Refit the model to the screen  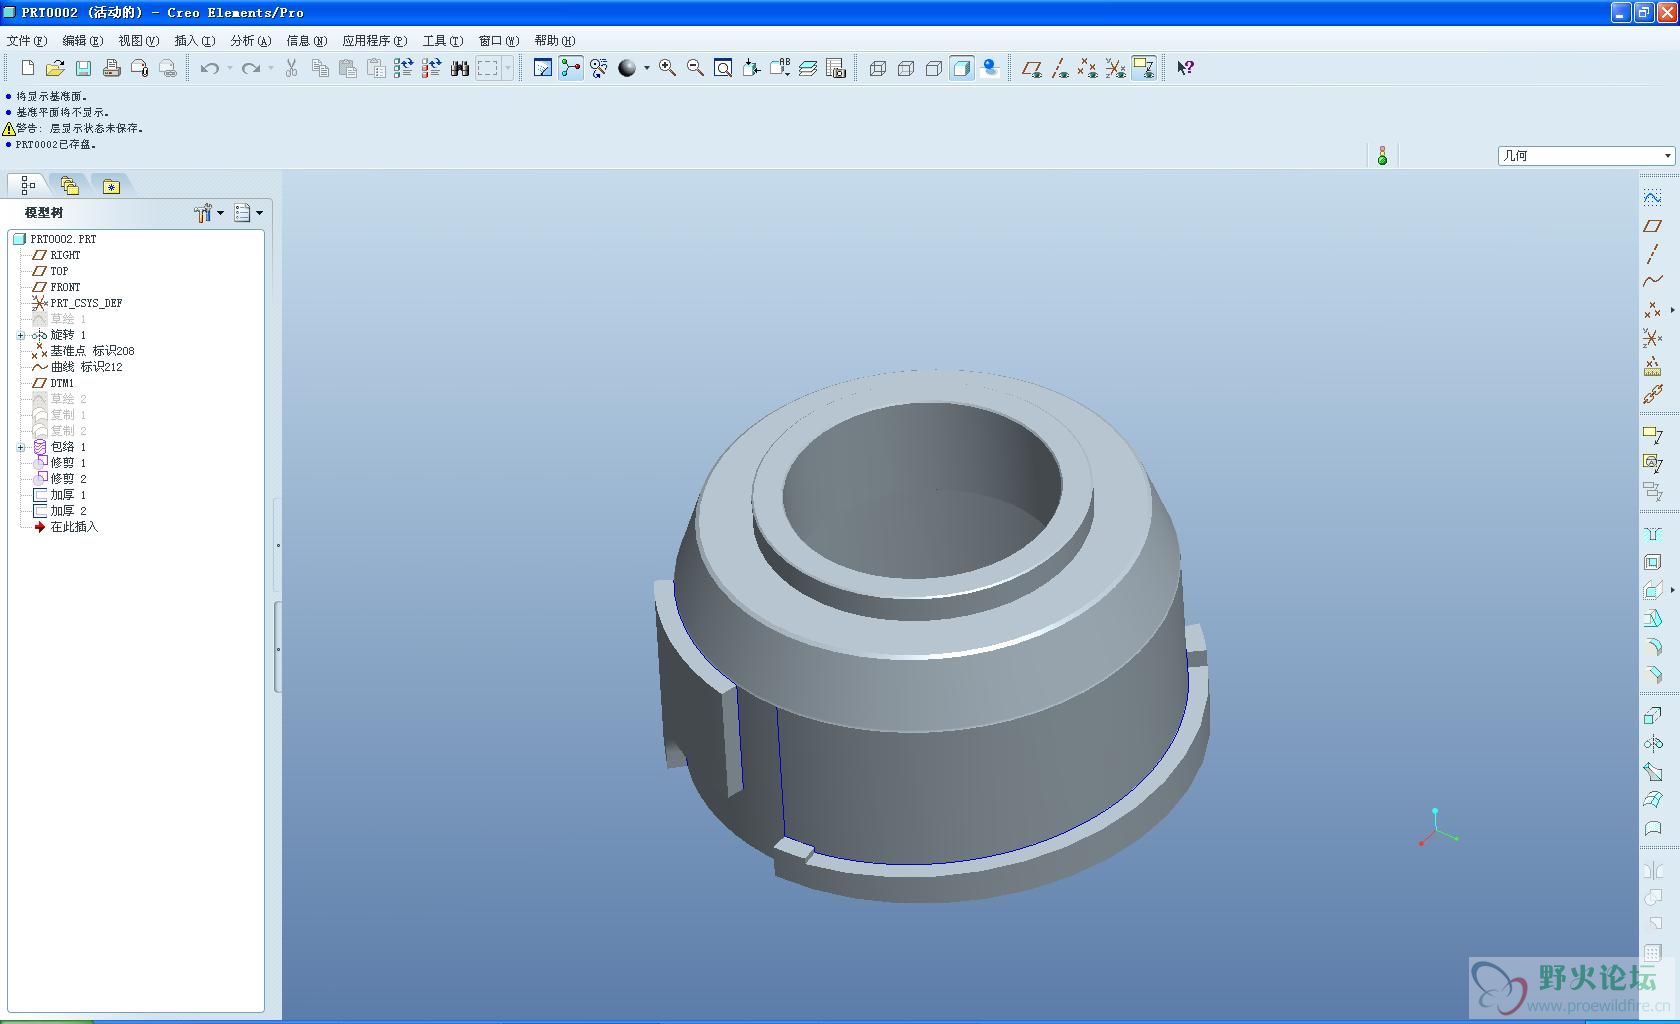[723, 68]
